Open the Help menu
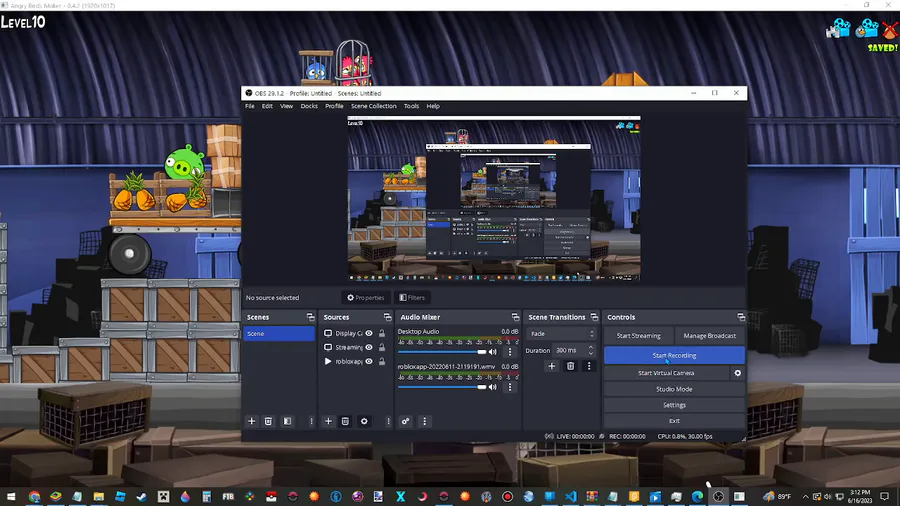 pyautogui.click(x=433, y=106)
